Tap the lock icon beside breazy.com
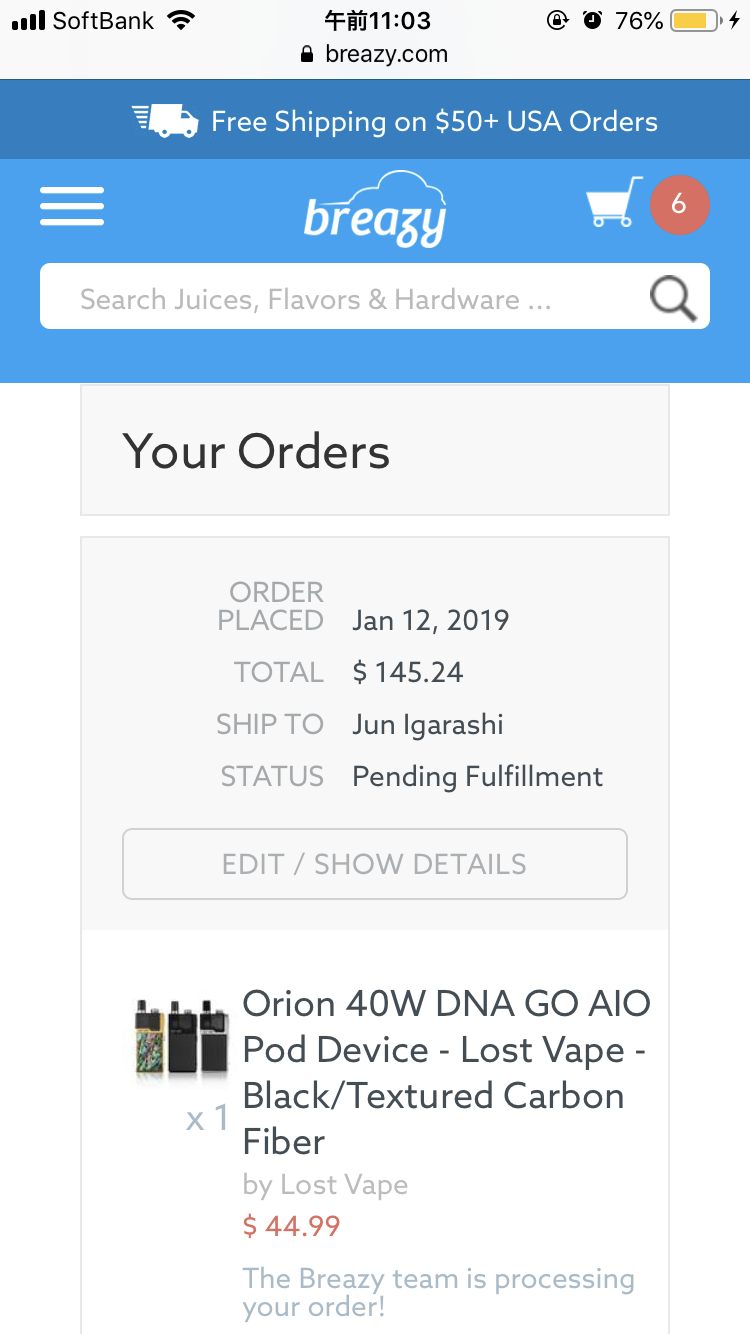The image size is (750, 1334). (x=307, y=54)
